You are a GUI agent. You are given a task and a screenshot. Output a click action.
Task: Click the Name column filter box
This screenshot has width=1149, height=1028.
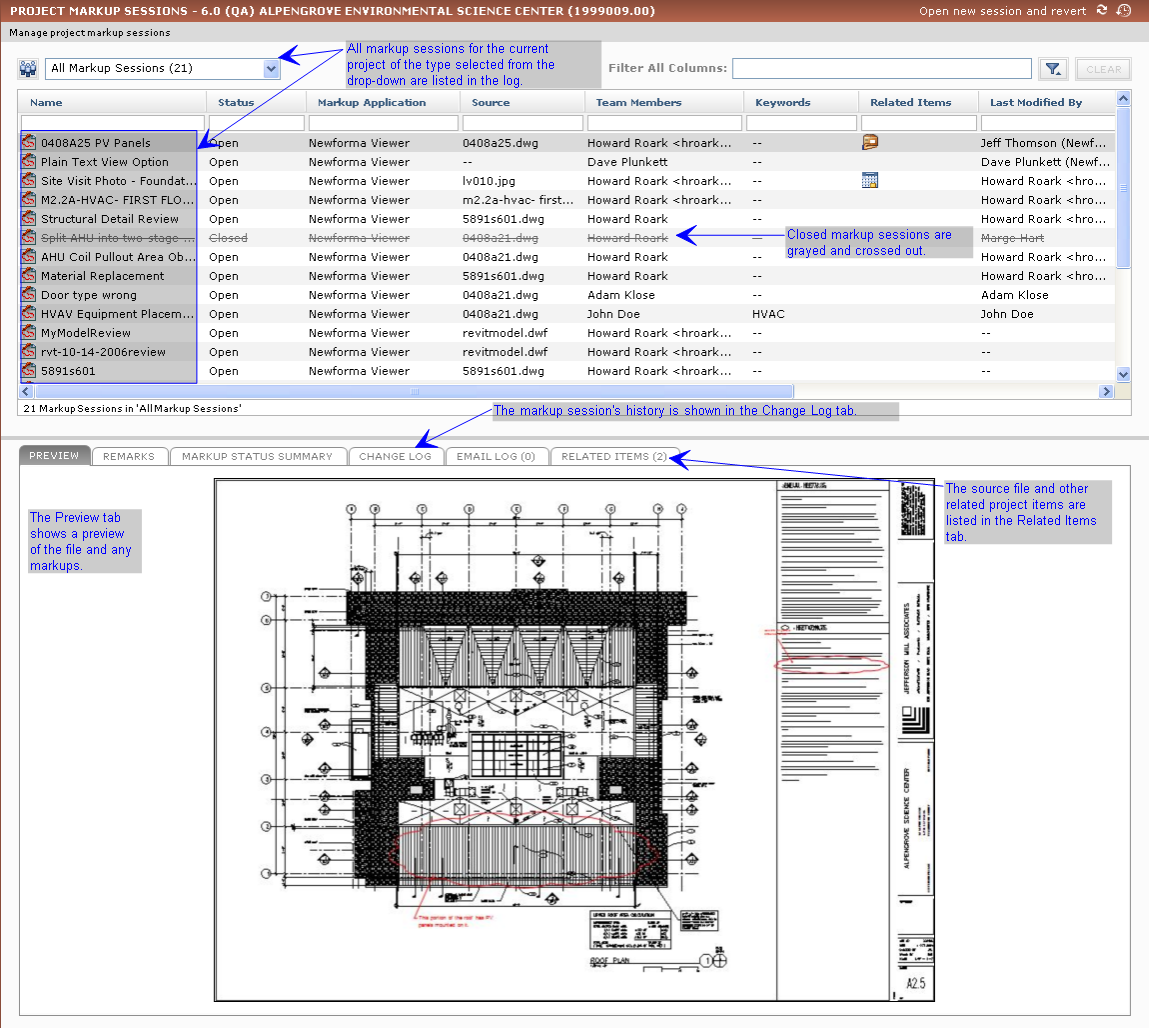[x=113, y=123]
